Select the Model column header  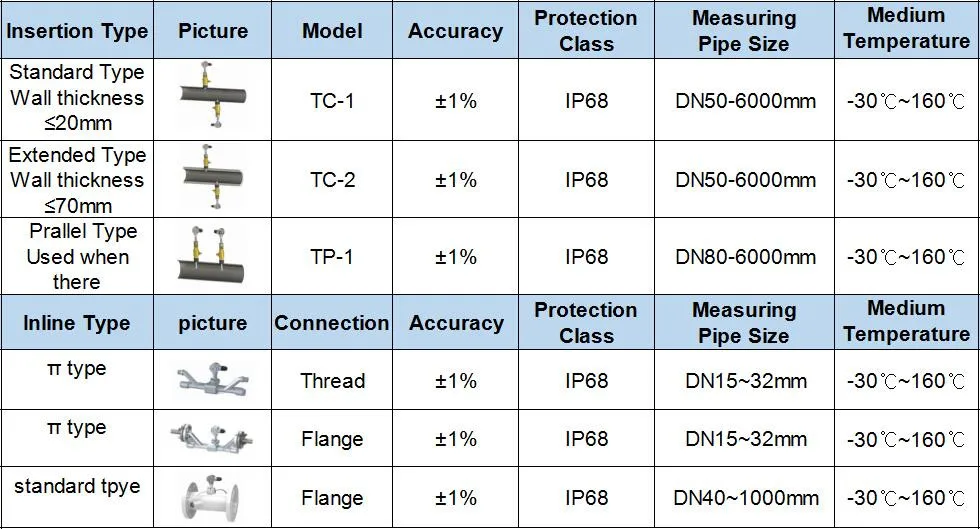(x=332, y=31)
